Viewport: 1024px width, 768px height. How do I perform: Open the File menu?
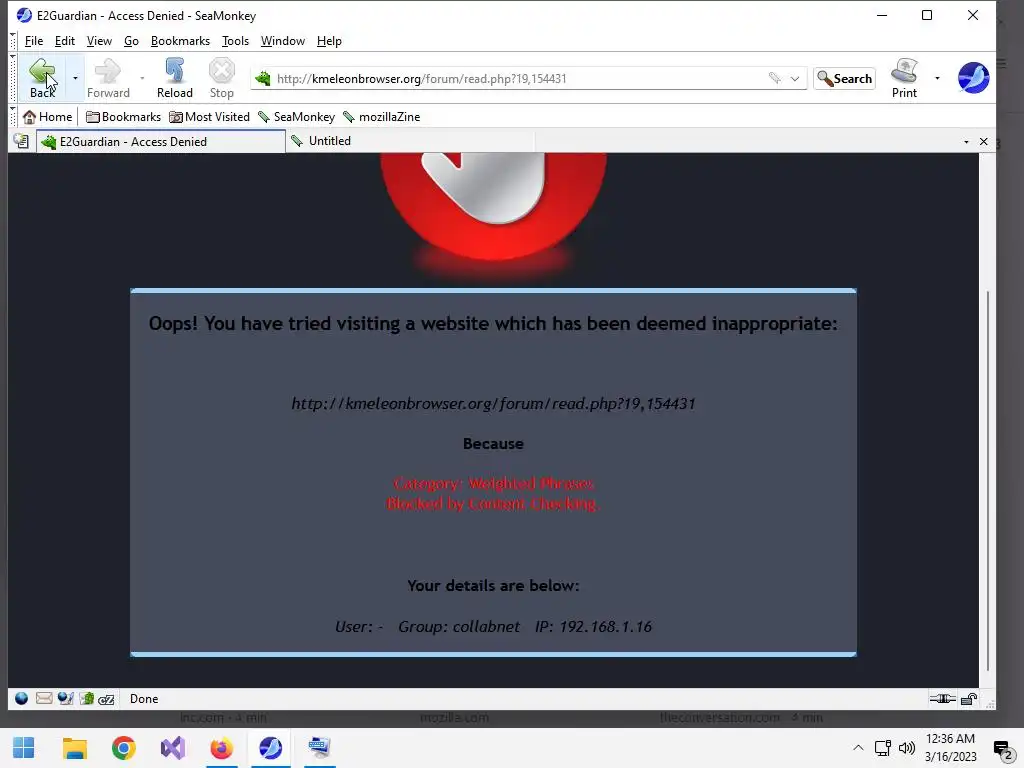(33, 40)
